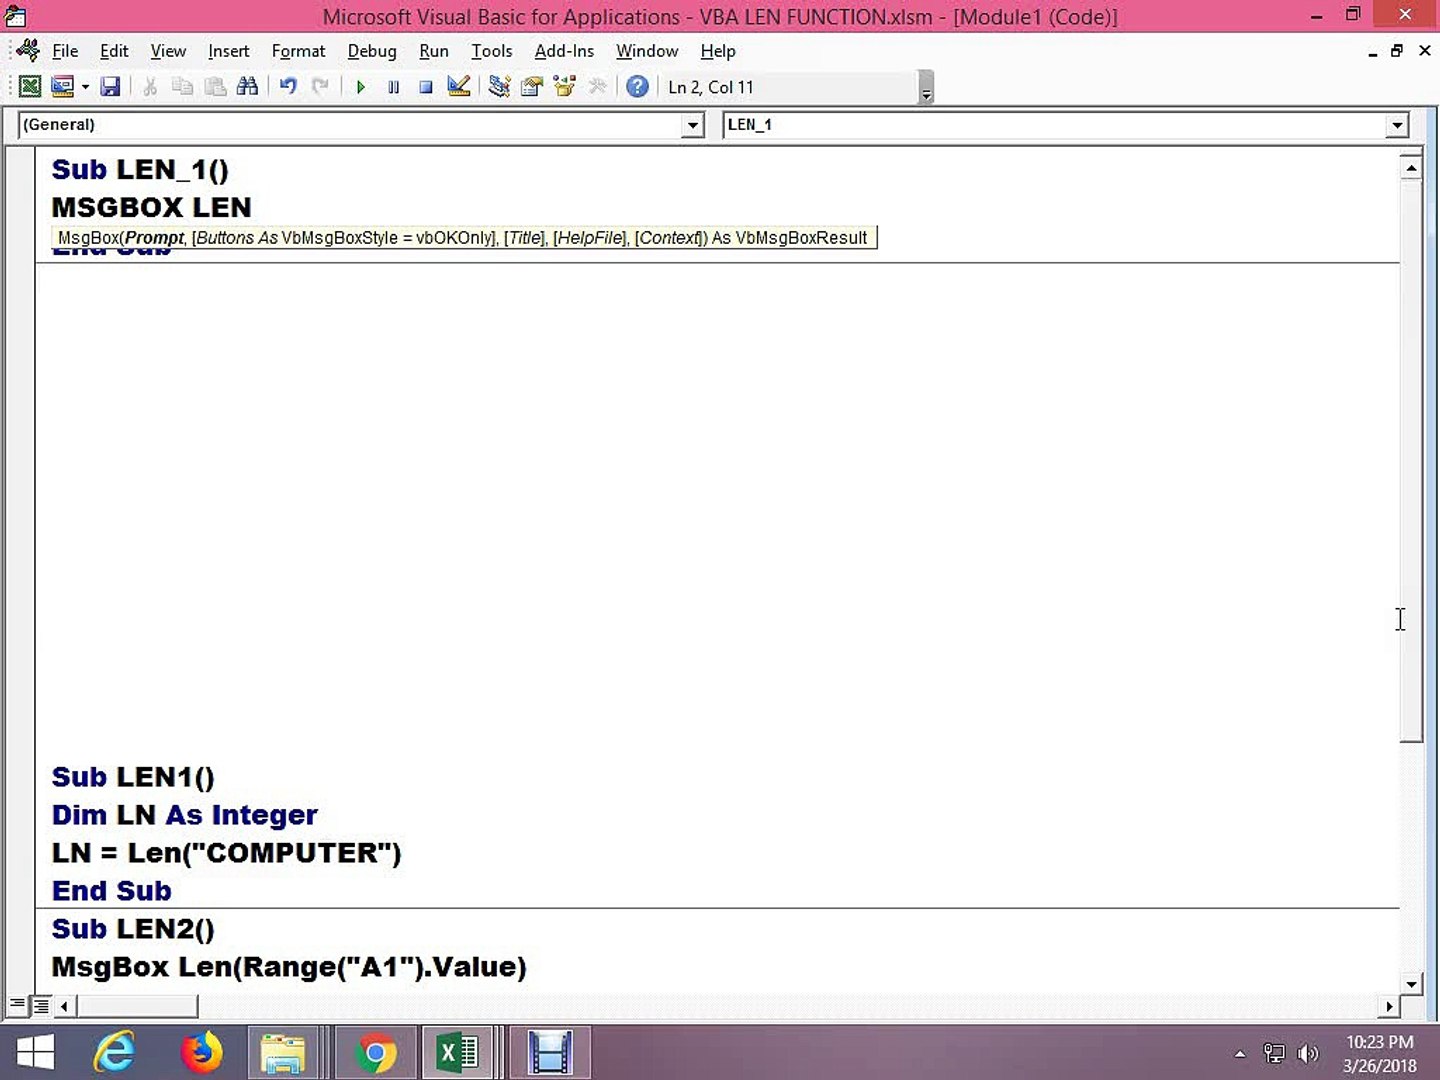Open the toolbar options arrow
Viewport: 1440px width, 1080px height.
pyautogui.click(x=926, y=88)
